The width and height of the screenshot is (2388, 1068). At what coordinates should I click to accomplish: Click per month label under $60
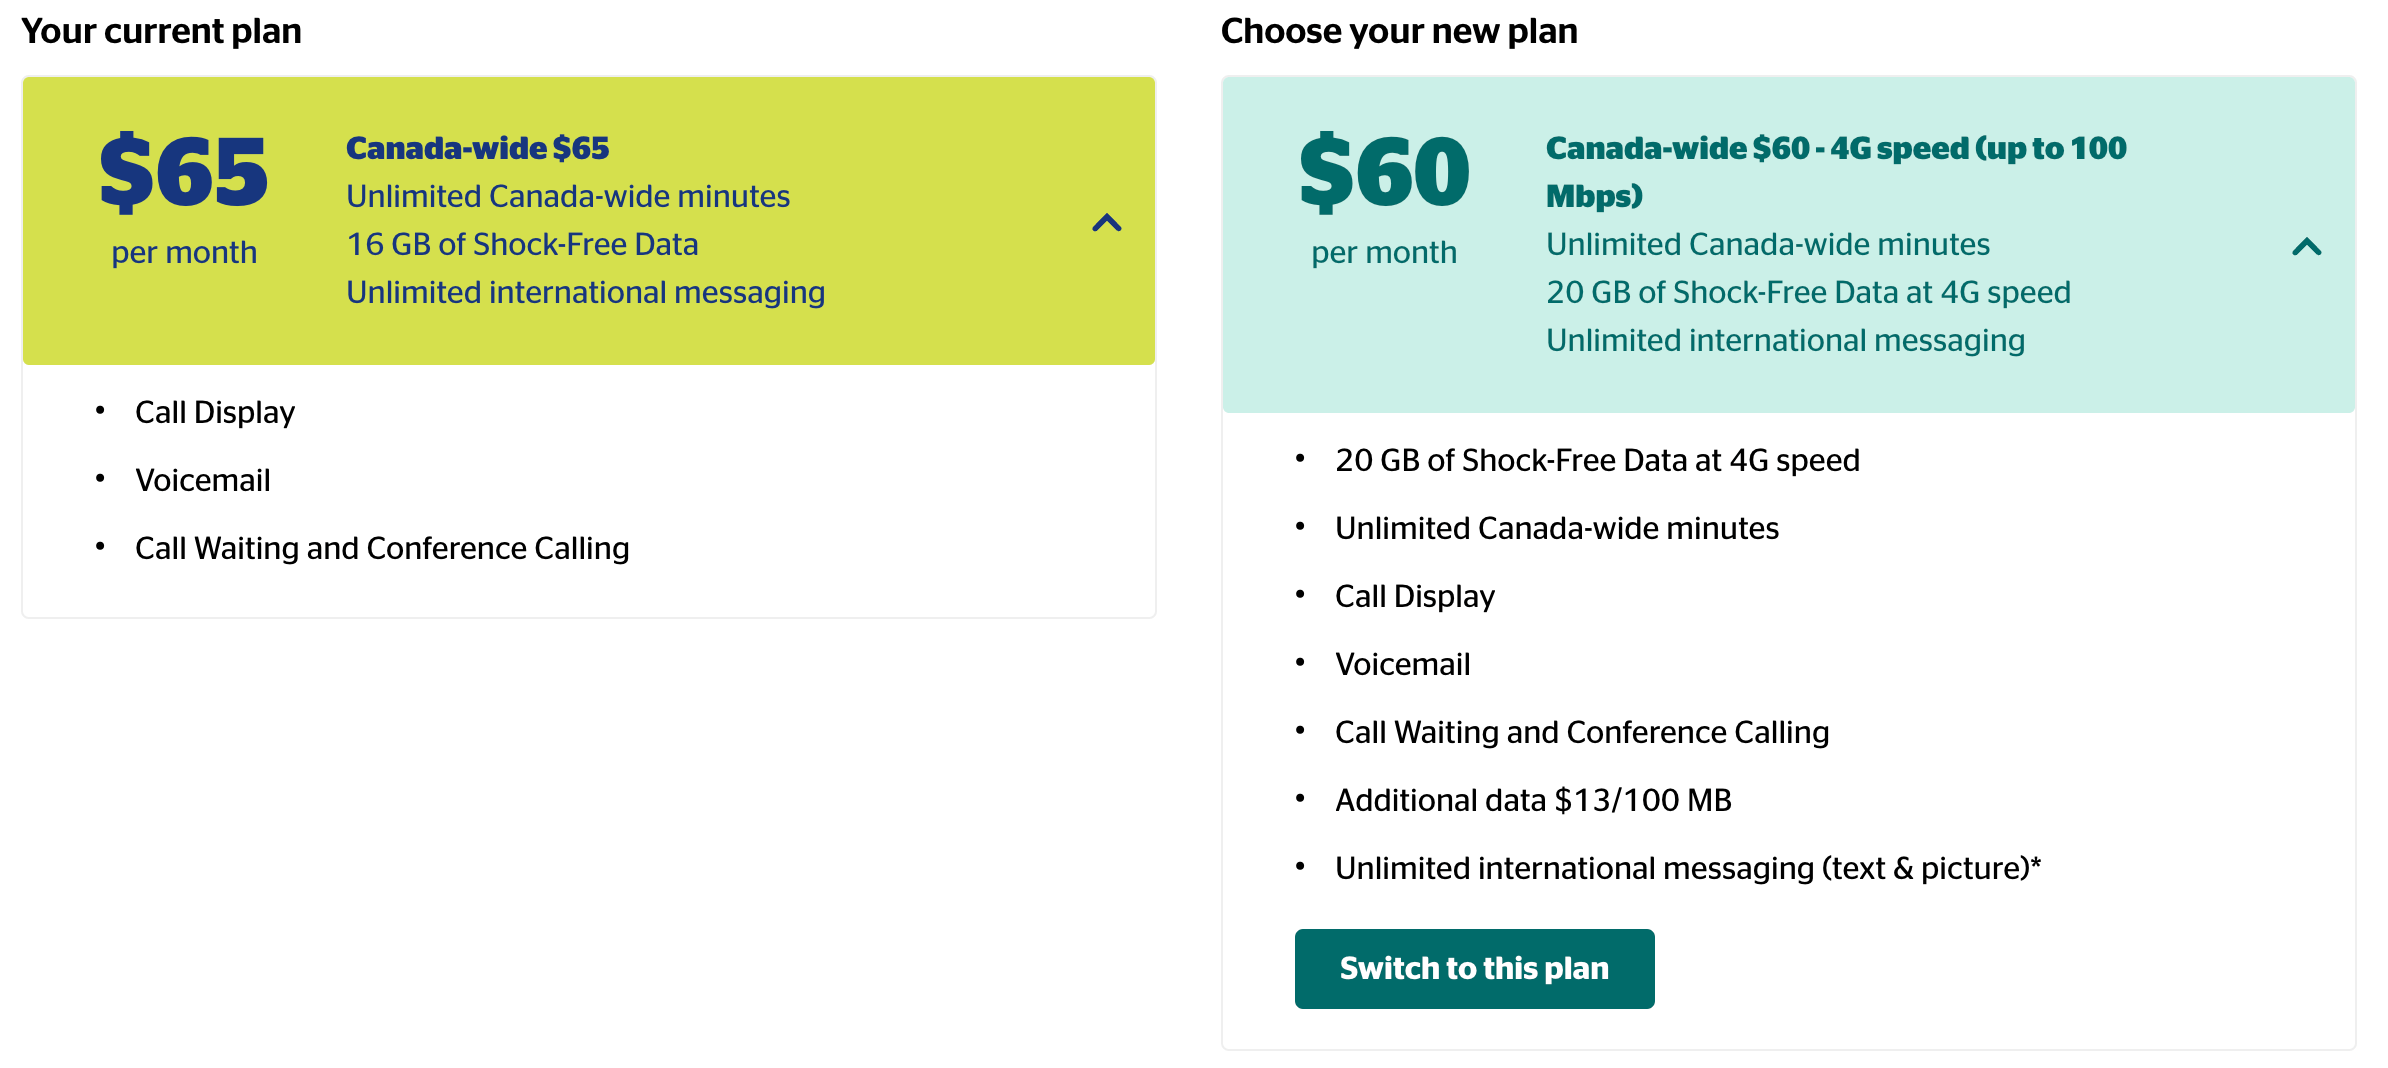pyautogui.click(x=1384, y=252)
